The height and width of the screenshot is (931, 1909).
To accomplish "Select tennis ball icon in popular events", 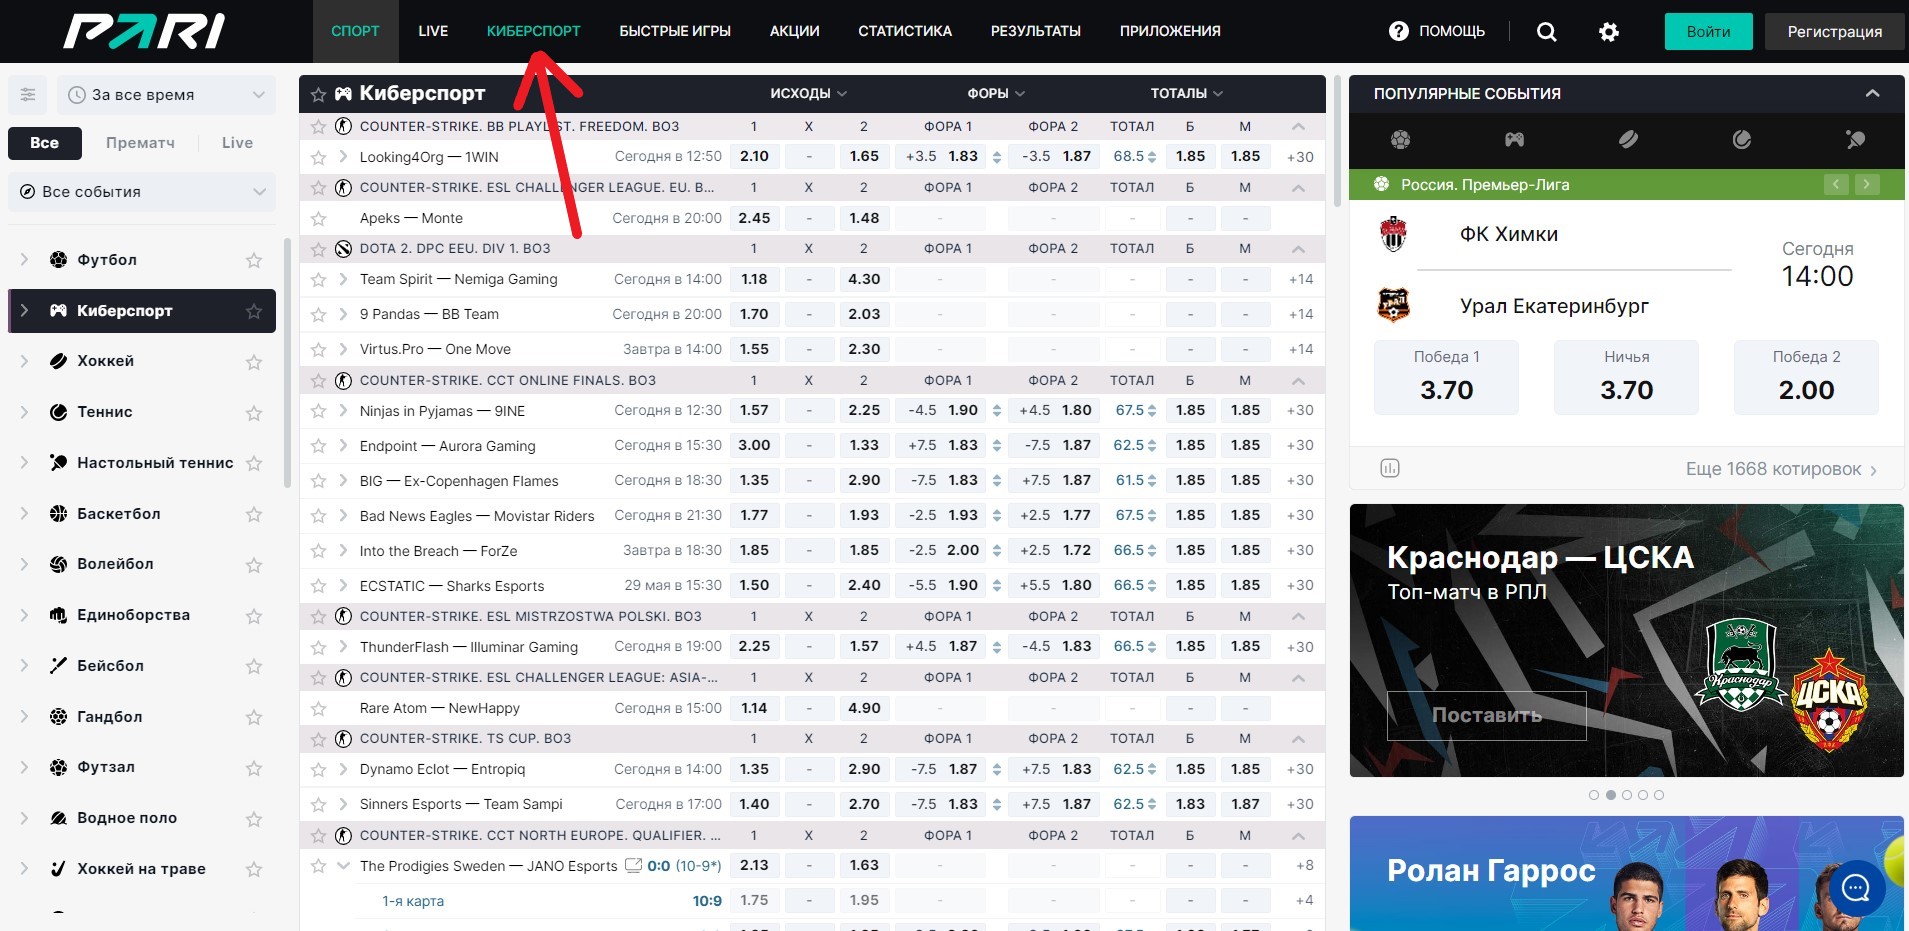I will (1742, 139).
